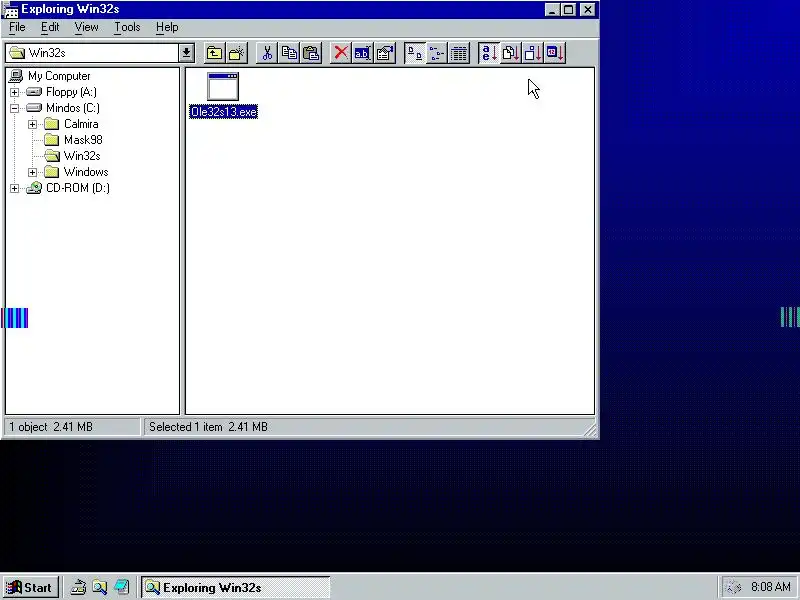Select My Computer in the tree

[59, 76]
